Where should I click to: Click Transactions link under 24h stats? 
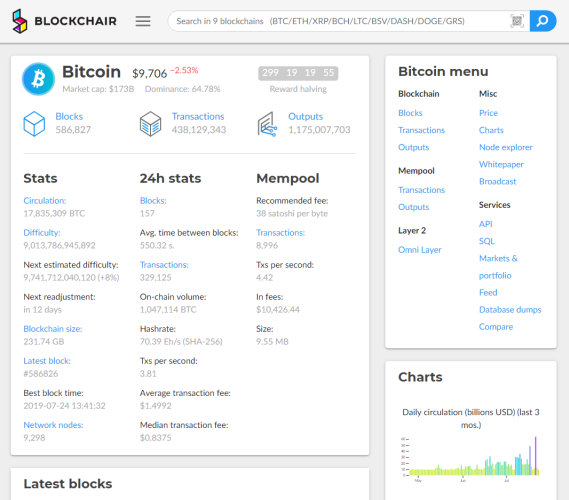[x=164, y=265]
